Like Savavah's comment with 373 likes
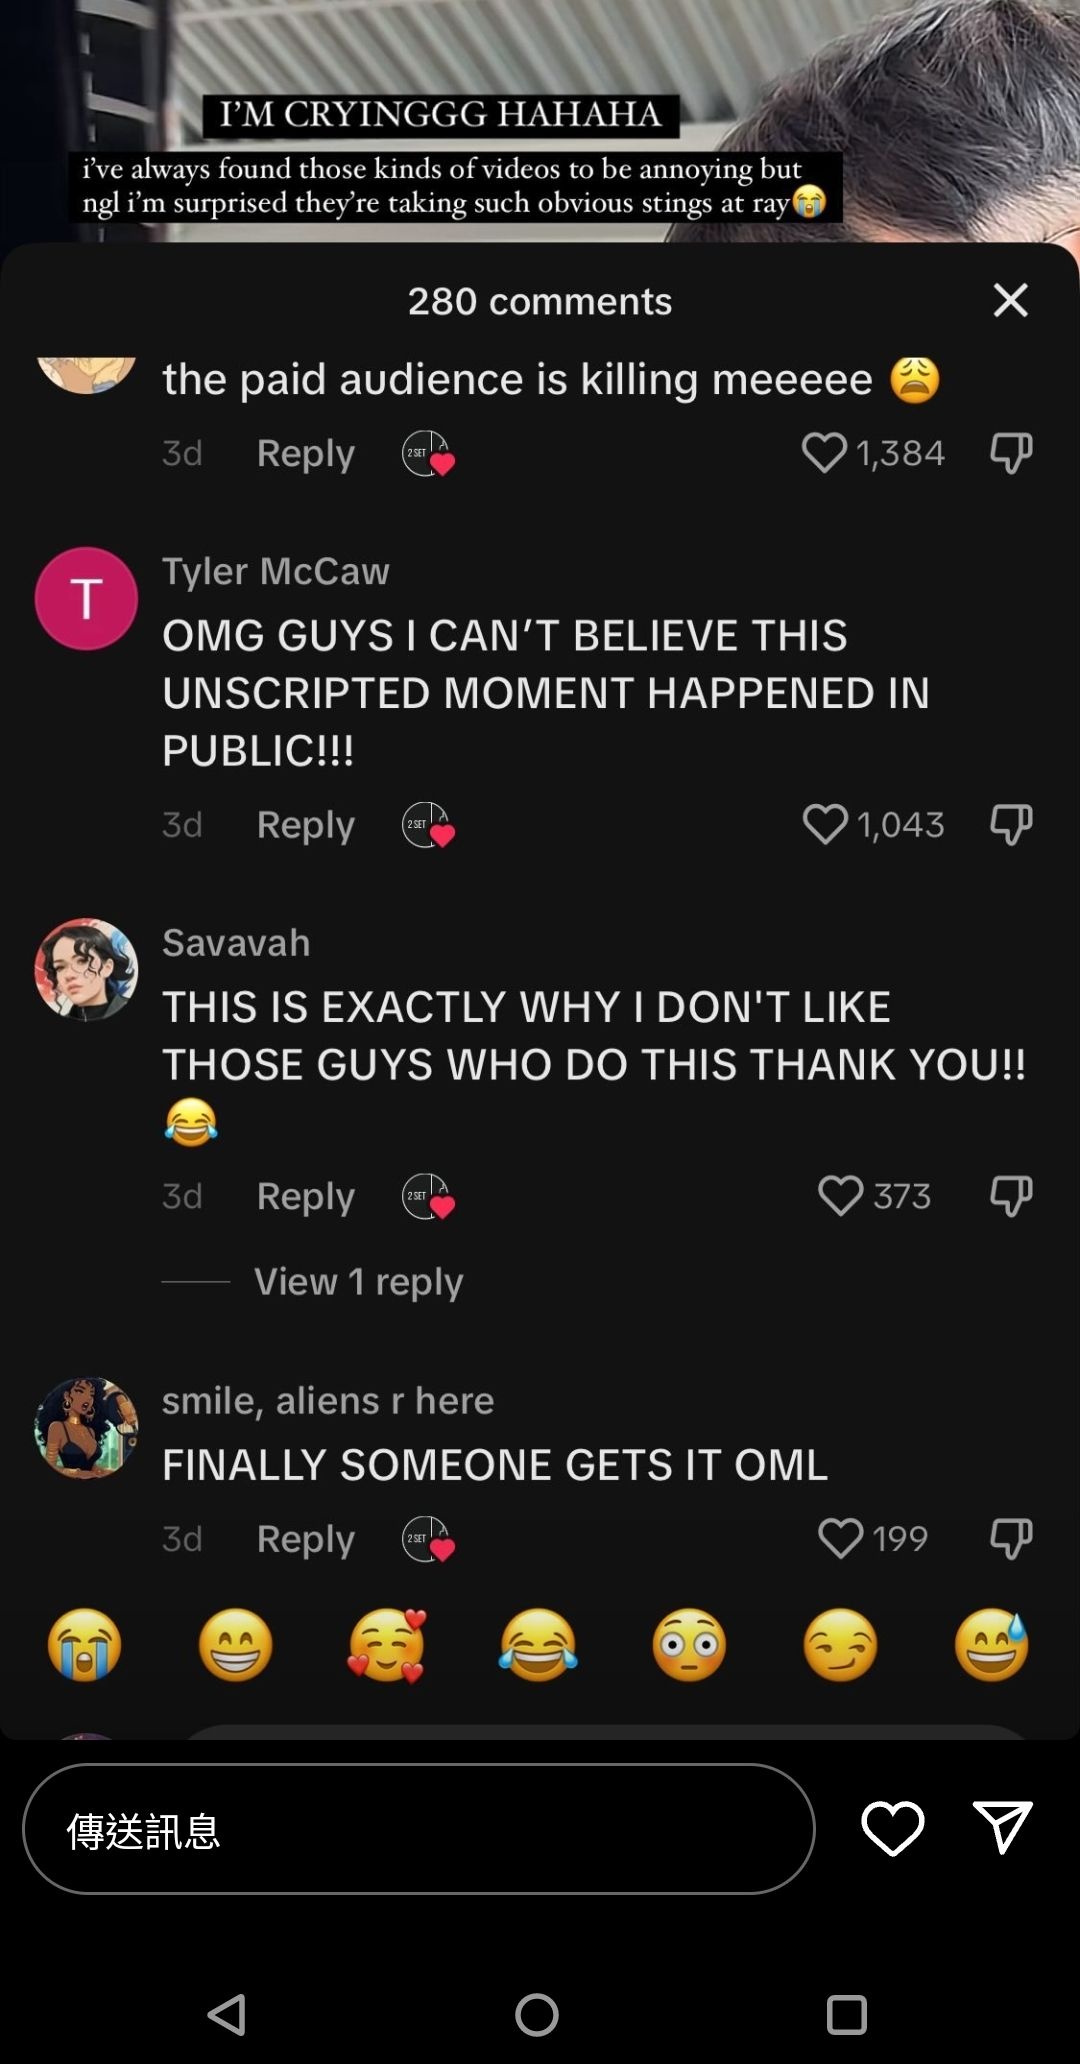This screenshot has width=1080, height=2064. pyautogui.click(x=840, y=1195)
